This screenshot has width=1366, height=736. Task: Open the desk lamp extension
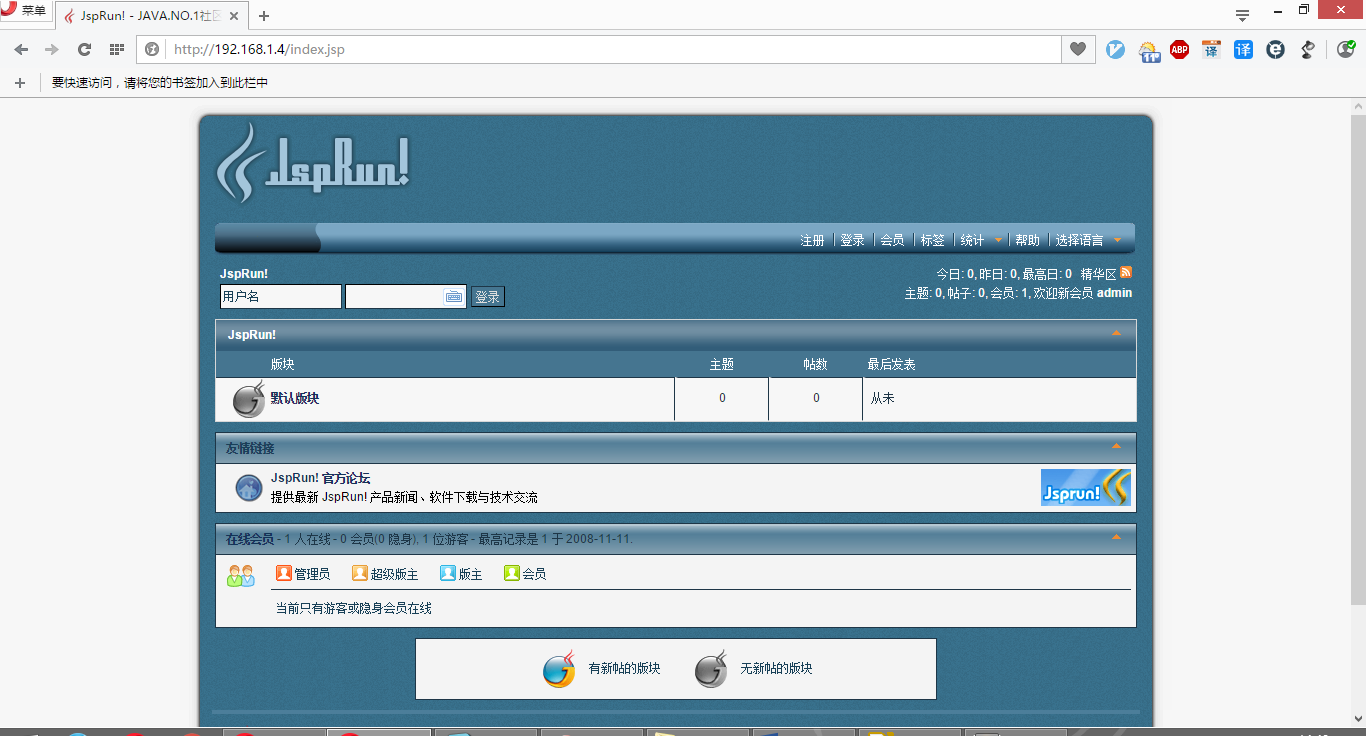(1308, 49)
